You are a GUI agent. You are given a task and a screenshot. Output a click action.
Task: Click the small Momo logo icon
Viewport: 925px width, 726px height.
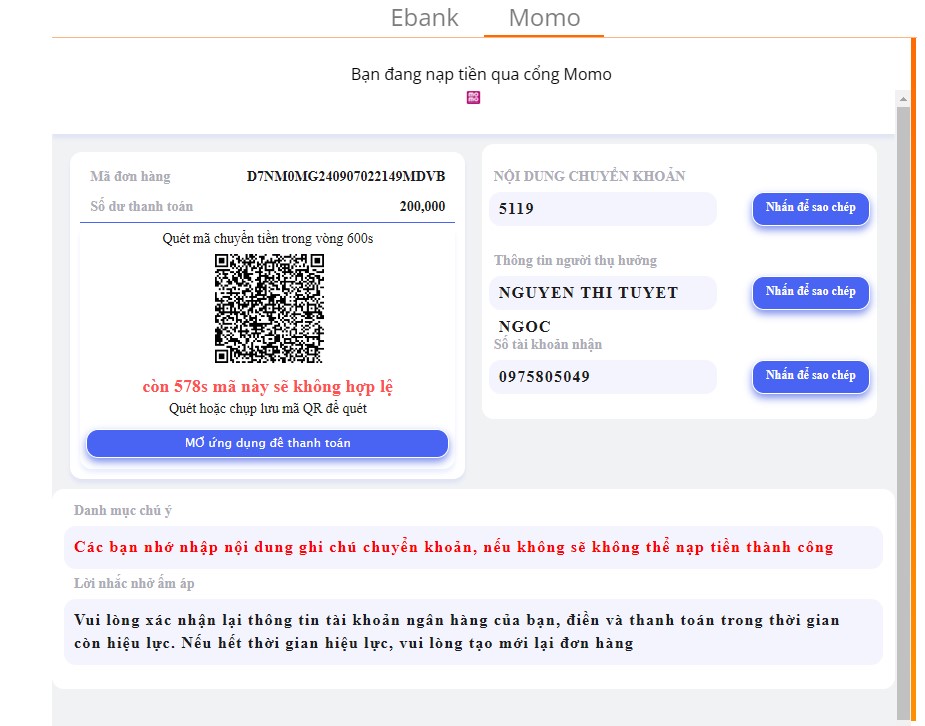pos(473,97)
